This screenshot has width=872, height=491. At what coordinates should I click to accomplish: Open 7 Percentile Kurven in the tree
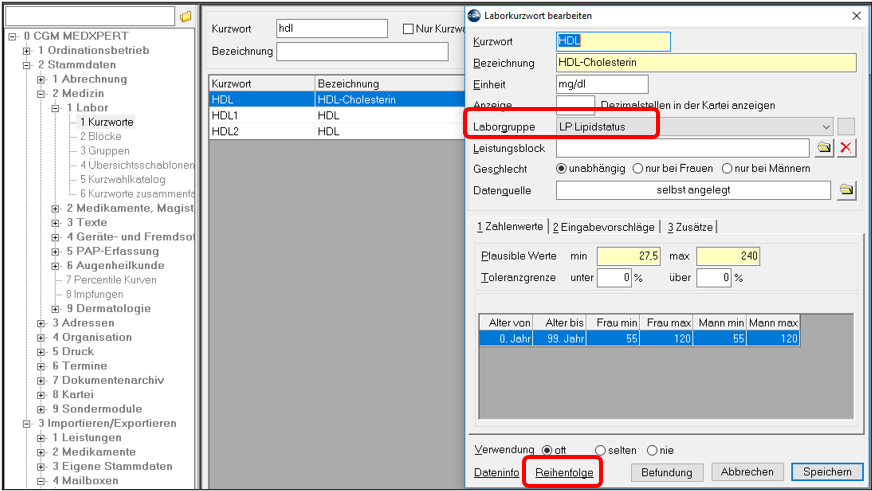pyautogui.click(x=111, y=280)
